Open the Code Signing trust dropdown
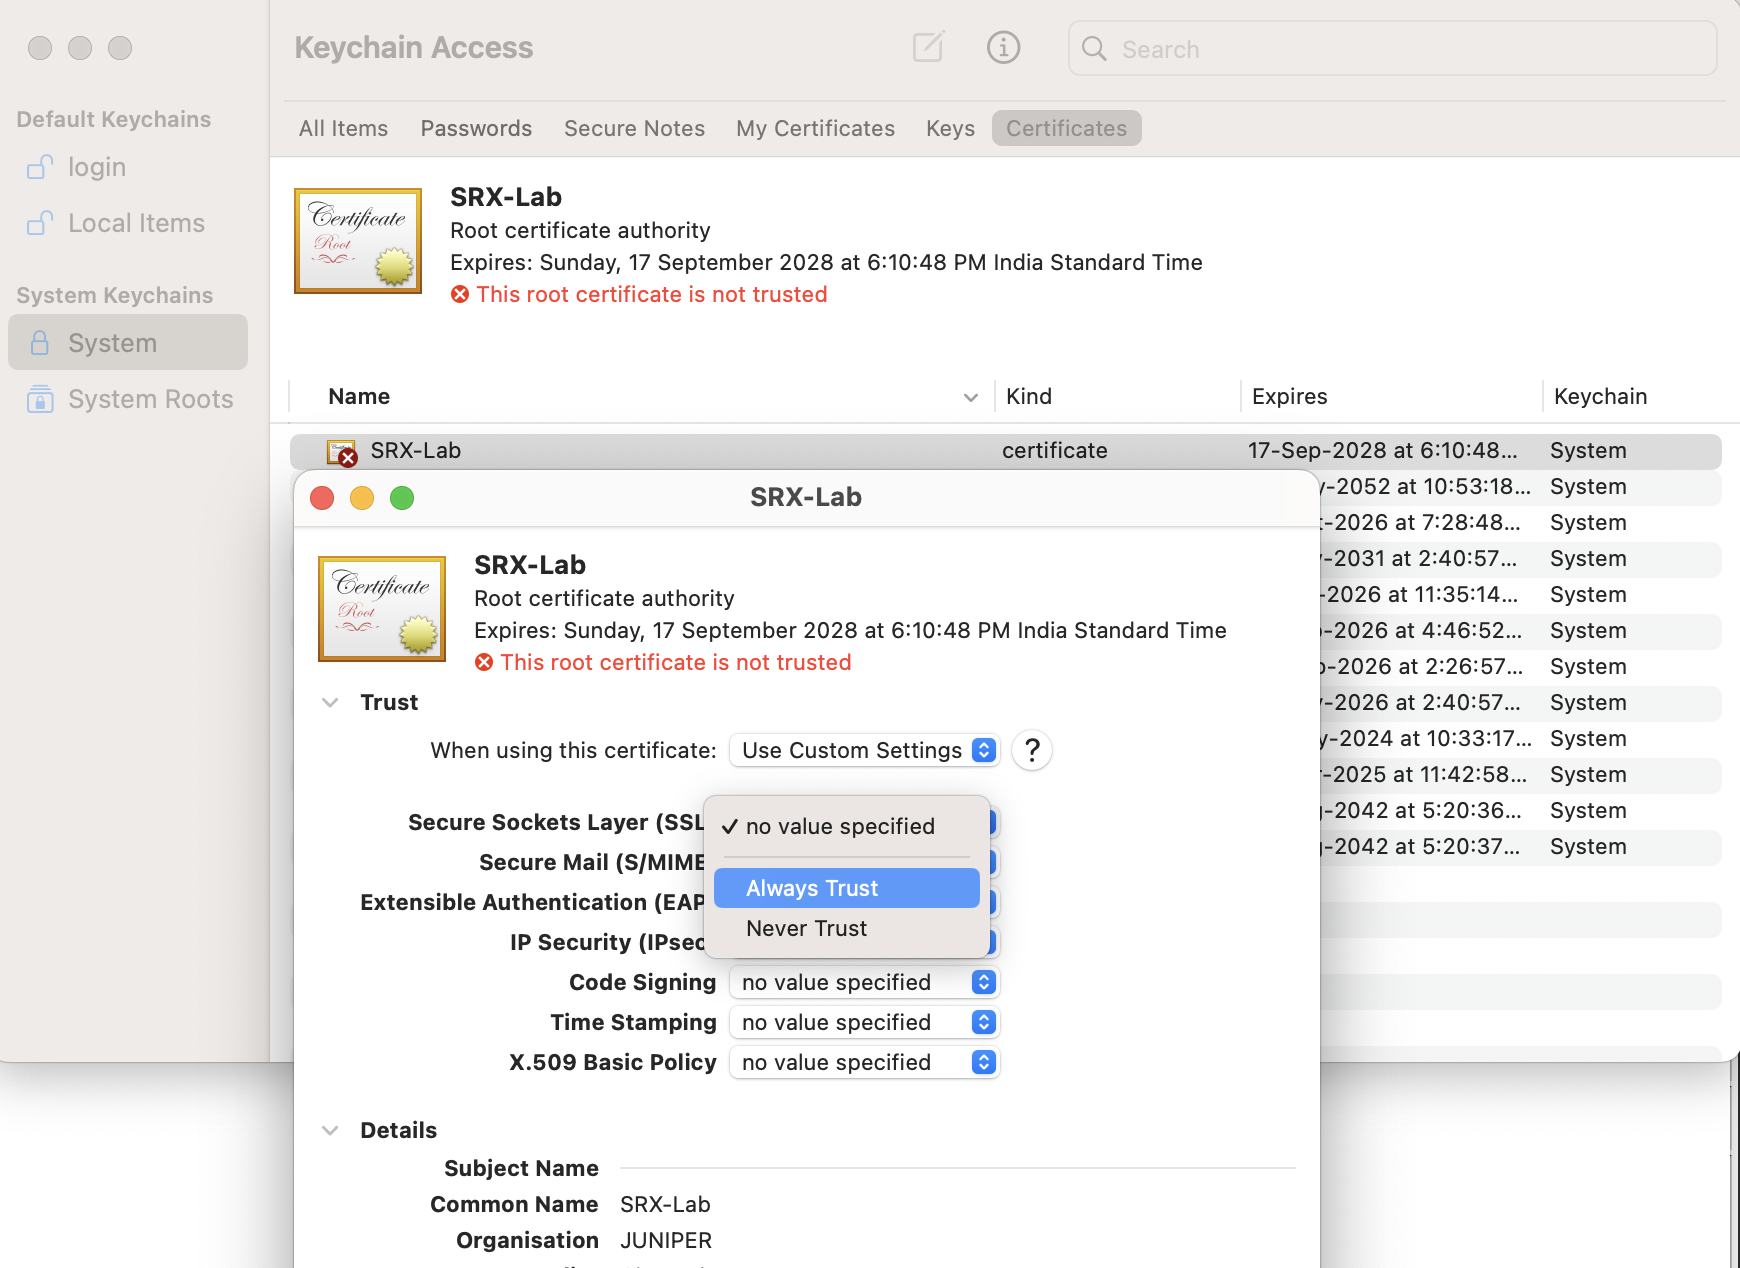Screen dimensions: 1740x1268 864,982
